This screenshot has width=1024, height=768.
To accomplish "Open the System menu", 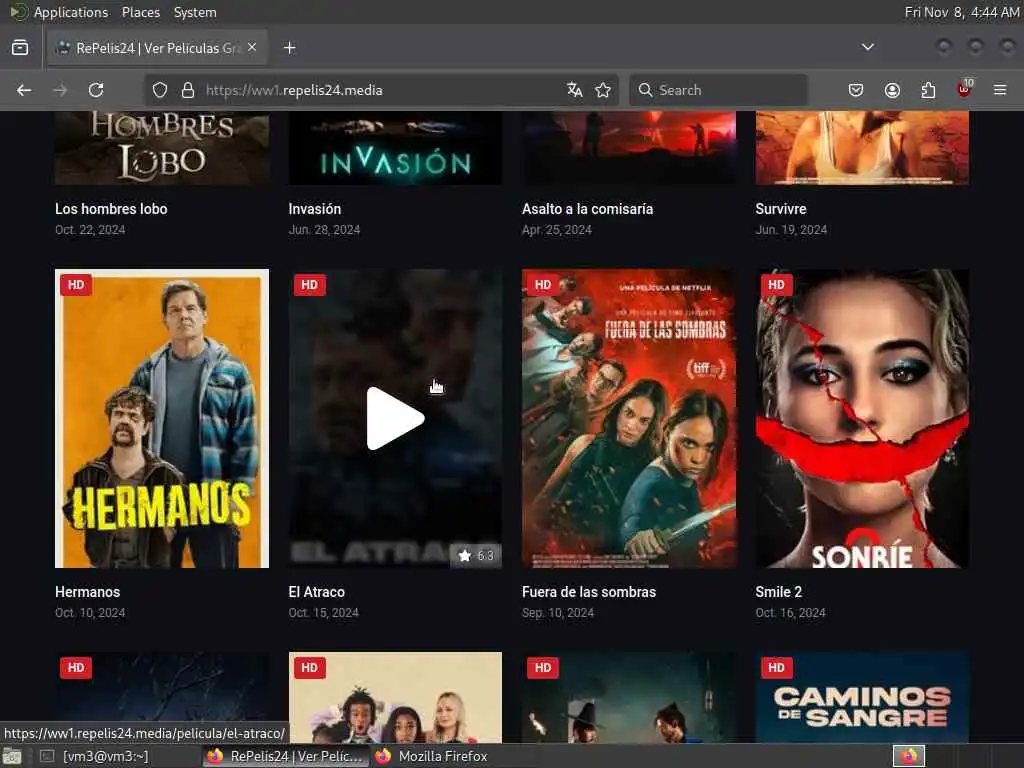I will click(x=195, y=12).
